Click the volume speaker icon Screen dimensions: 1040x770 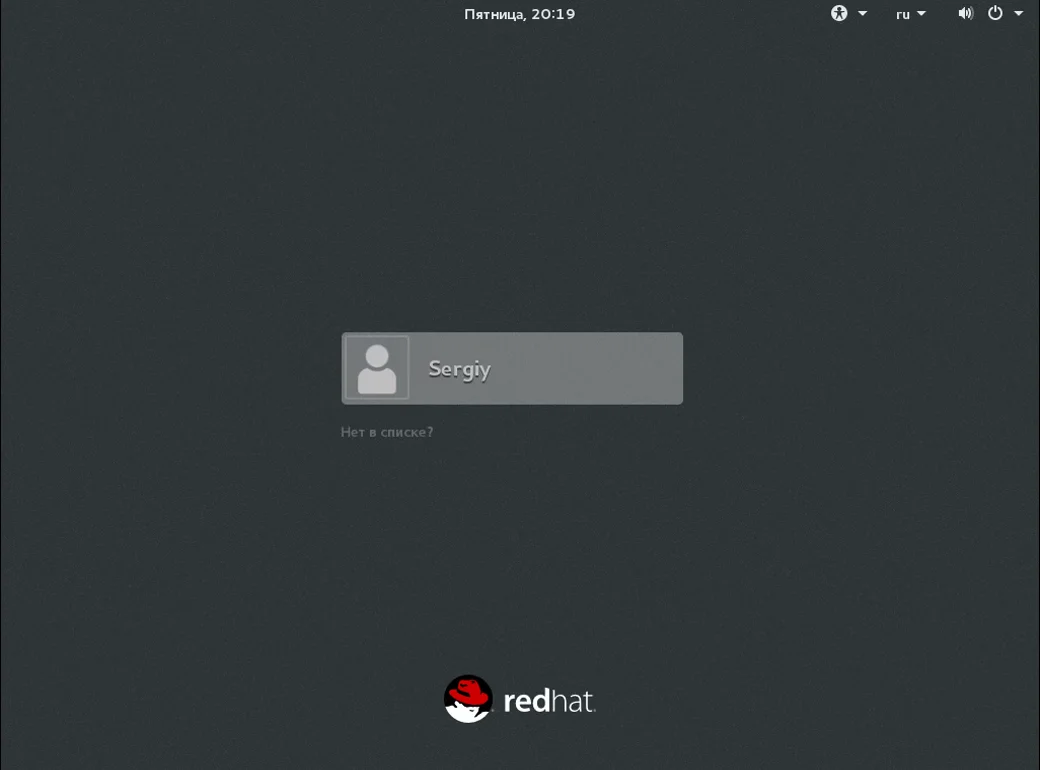tap(966, 13)
